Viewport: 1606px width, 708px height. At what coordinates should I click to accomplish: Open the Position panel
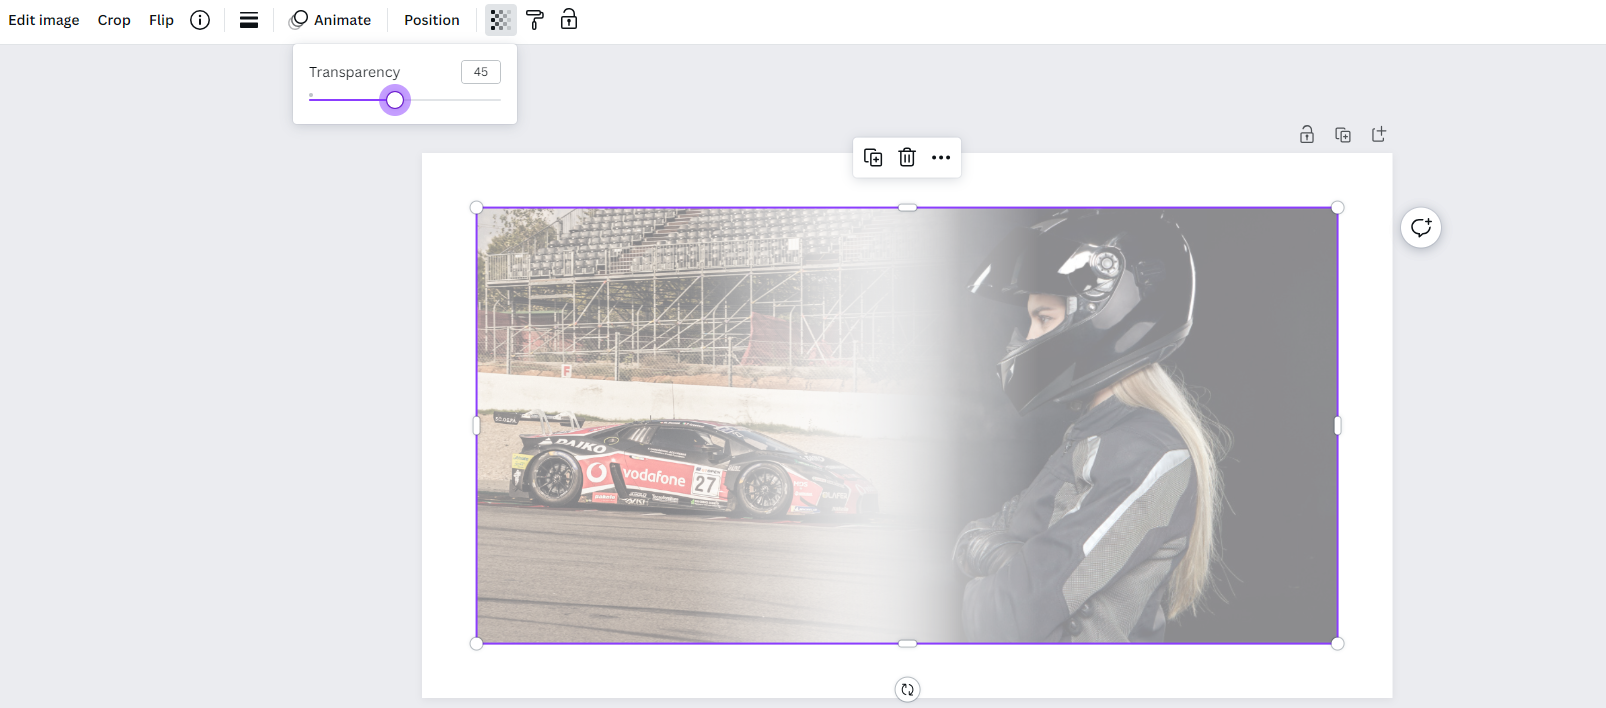click(x=432, y=20)
